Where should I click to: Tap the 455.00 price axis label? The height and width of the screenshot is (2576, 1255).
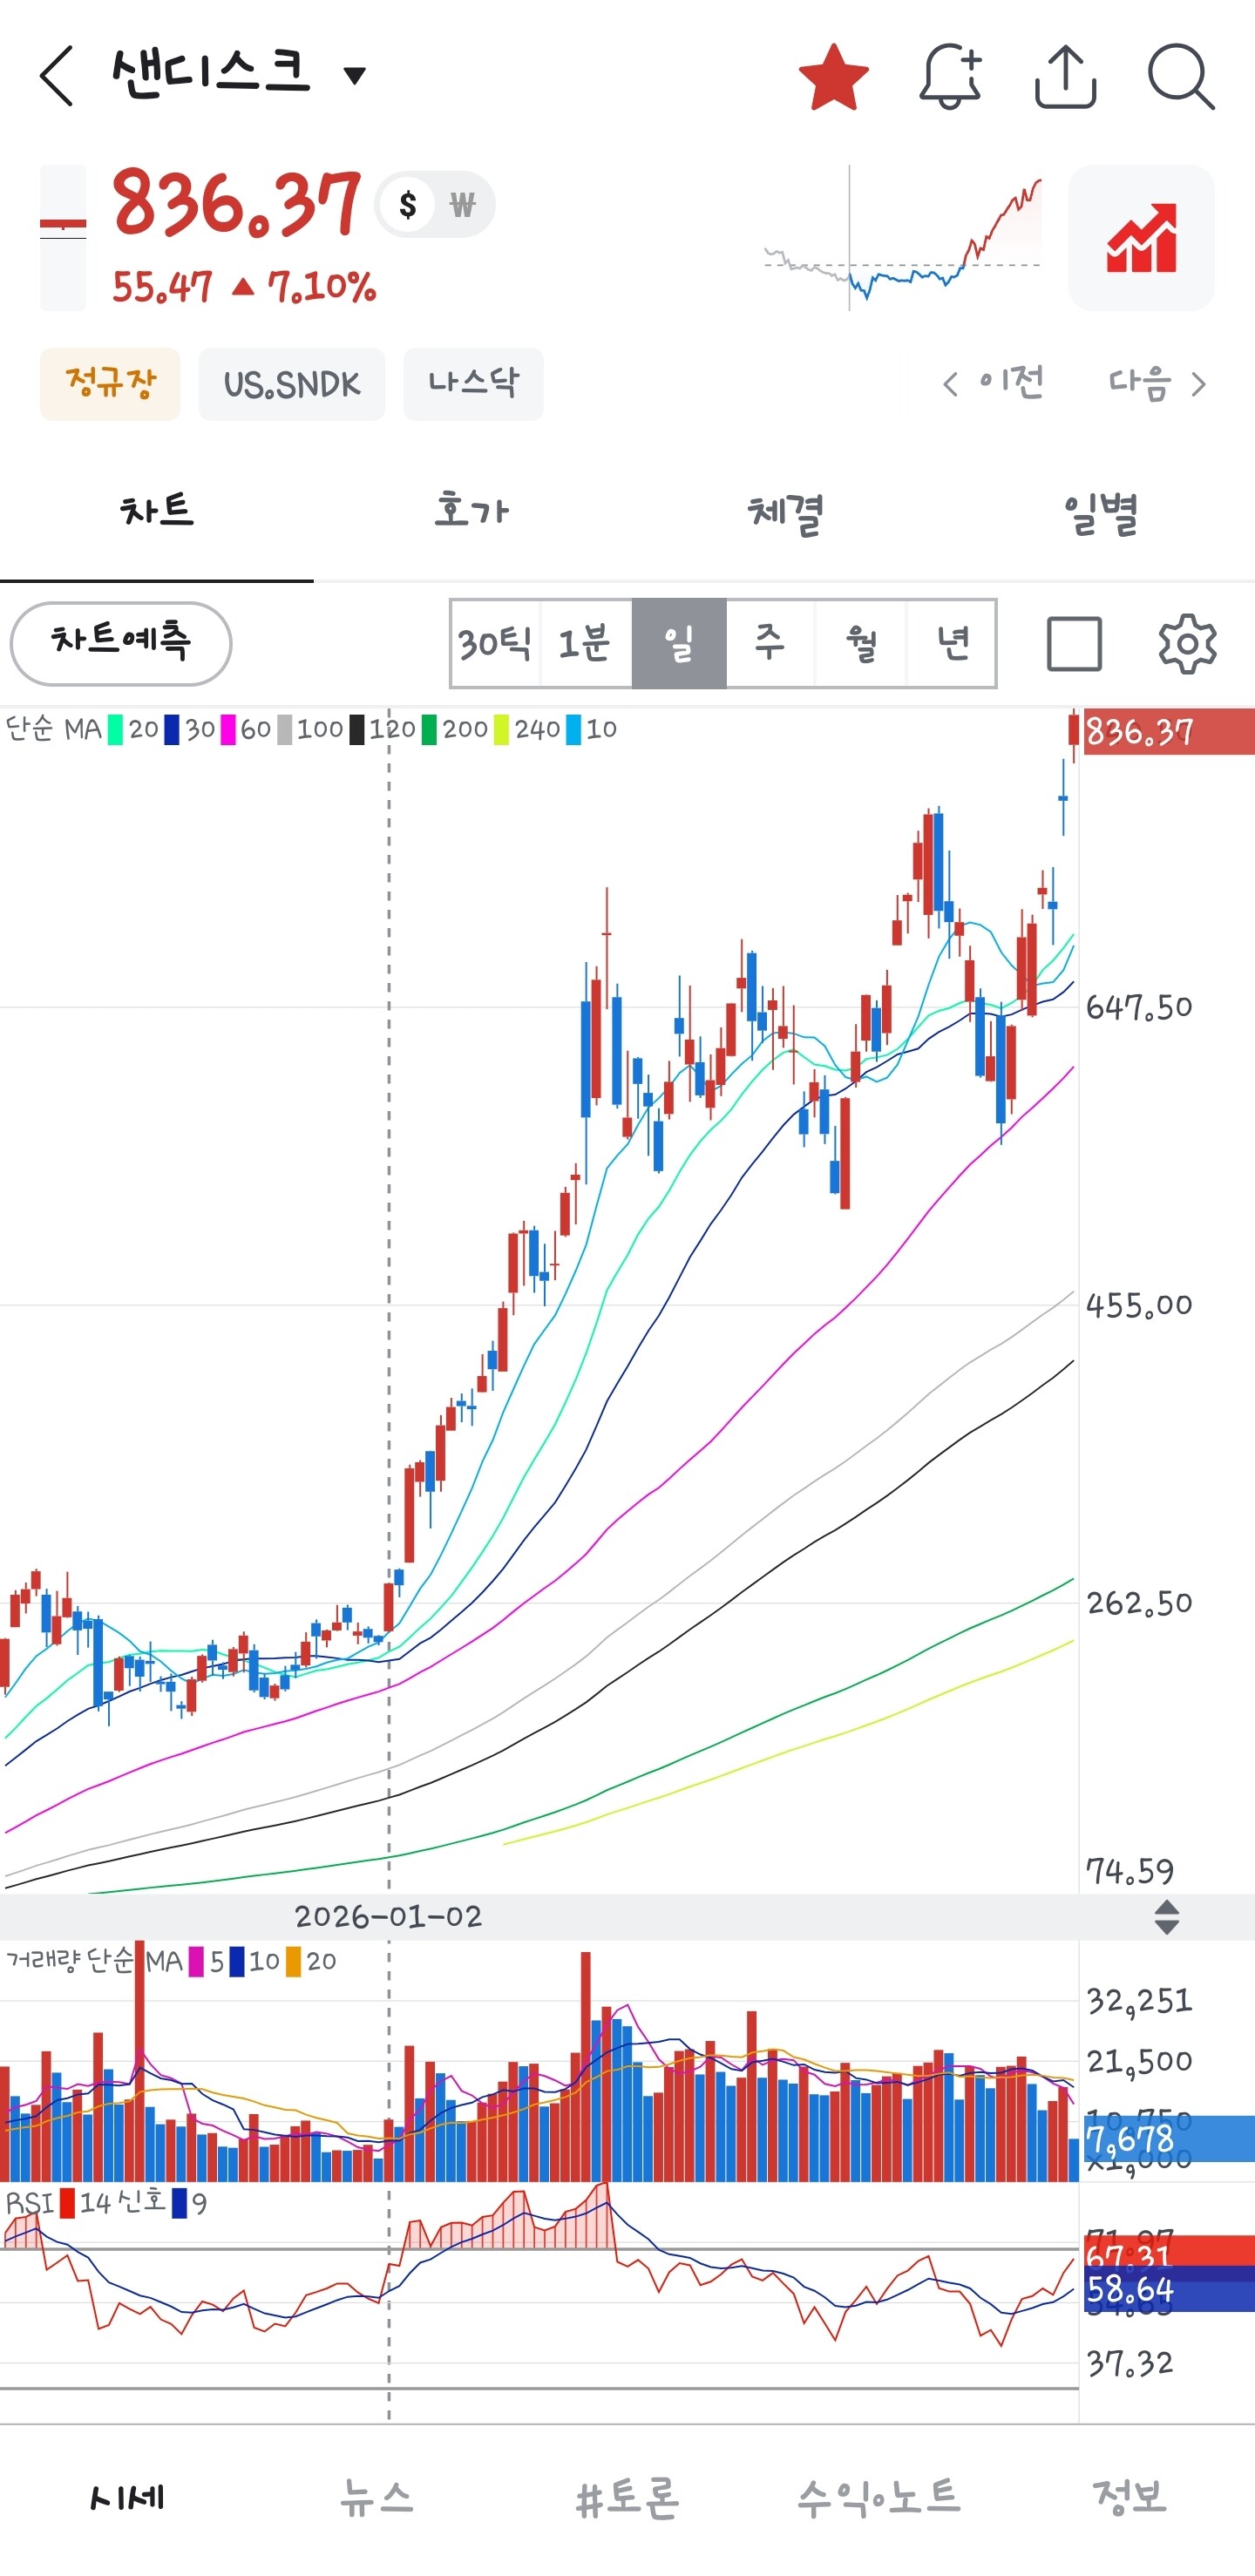pyautogui.click(x=1139, y=1305)
